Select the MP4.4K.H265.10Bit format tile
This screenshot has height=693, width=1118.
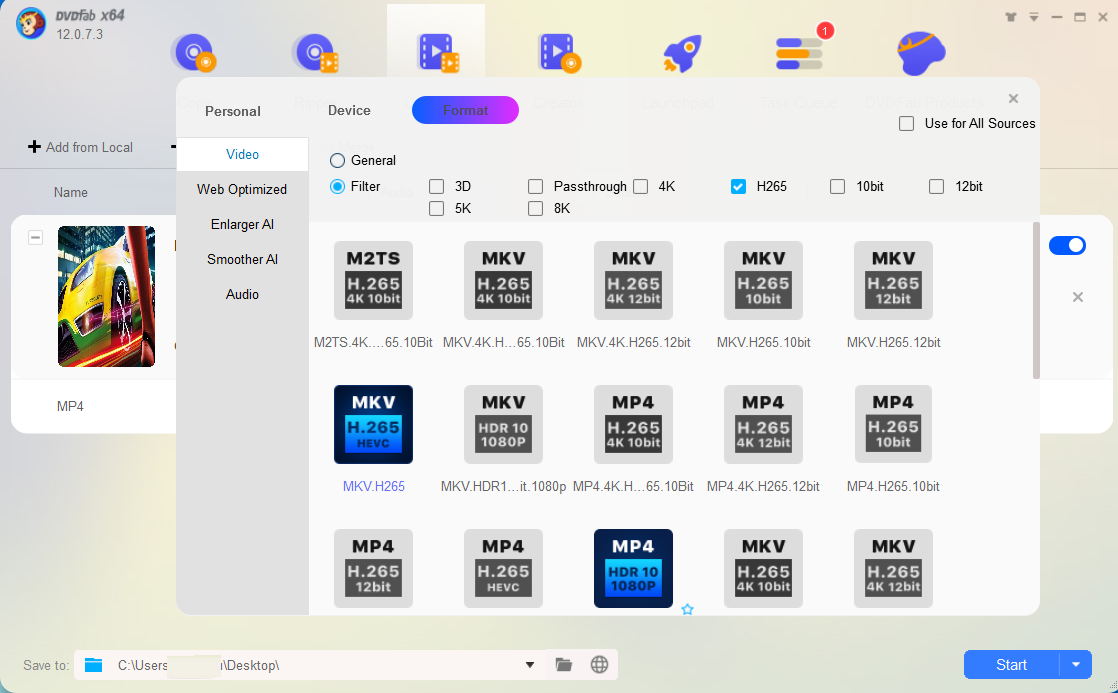tap(633, 424)
